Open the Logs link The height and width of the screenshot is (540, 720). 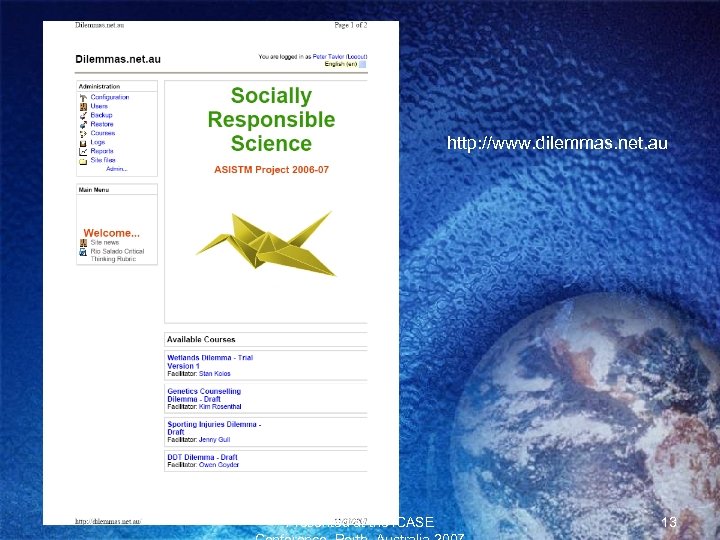point(98,142)
